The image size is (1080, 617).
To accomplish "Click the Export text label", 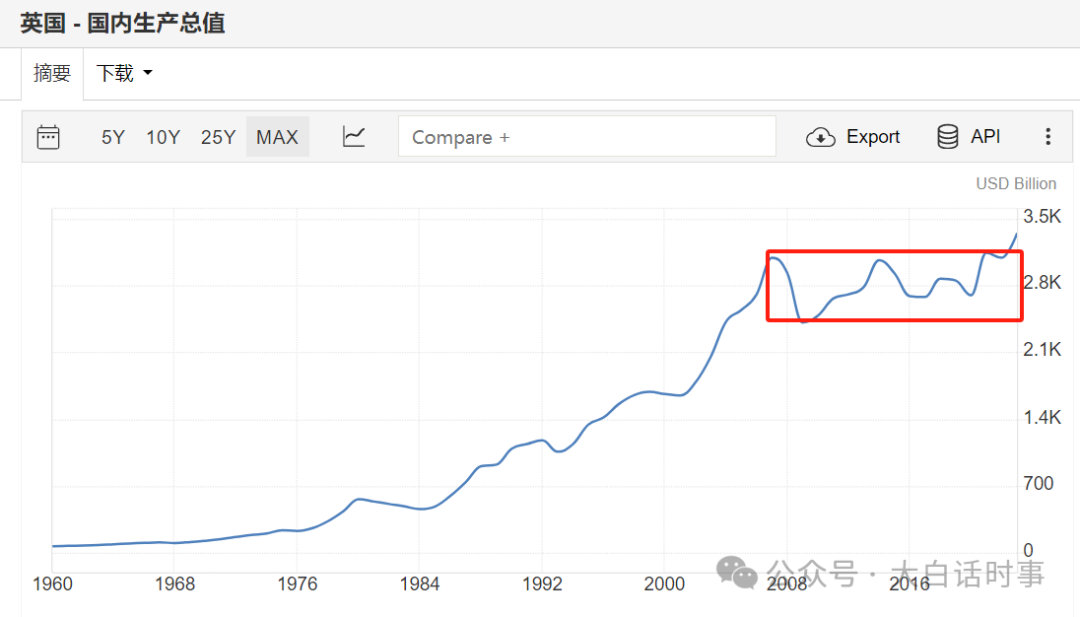I will [873, 137].
